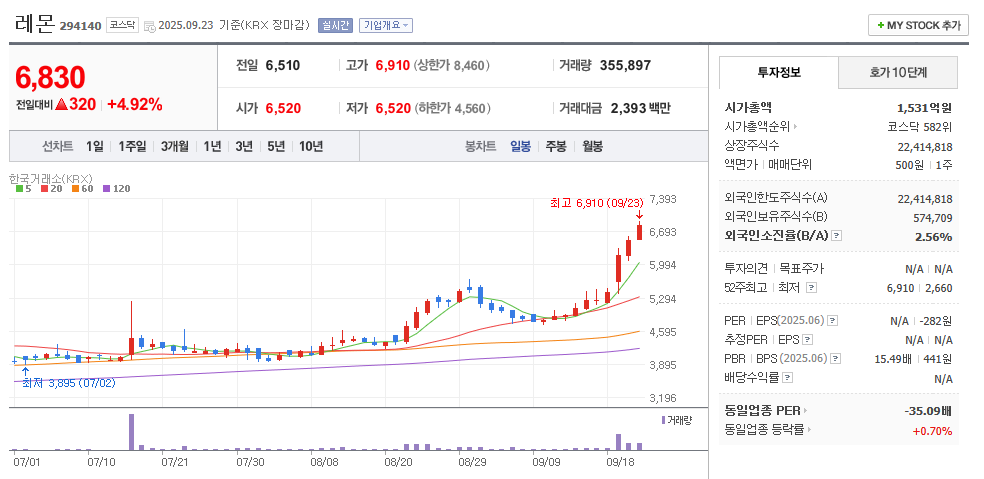Click the 실시간 badge

336,25
